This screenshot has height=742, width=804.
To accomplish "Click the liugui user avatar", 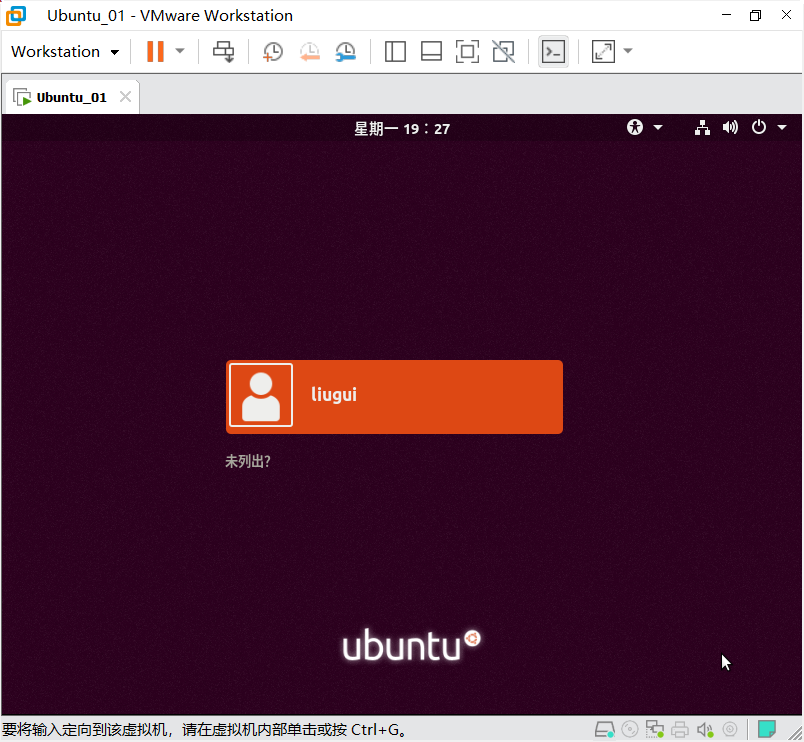I will 261,395.
